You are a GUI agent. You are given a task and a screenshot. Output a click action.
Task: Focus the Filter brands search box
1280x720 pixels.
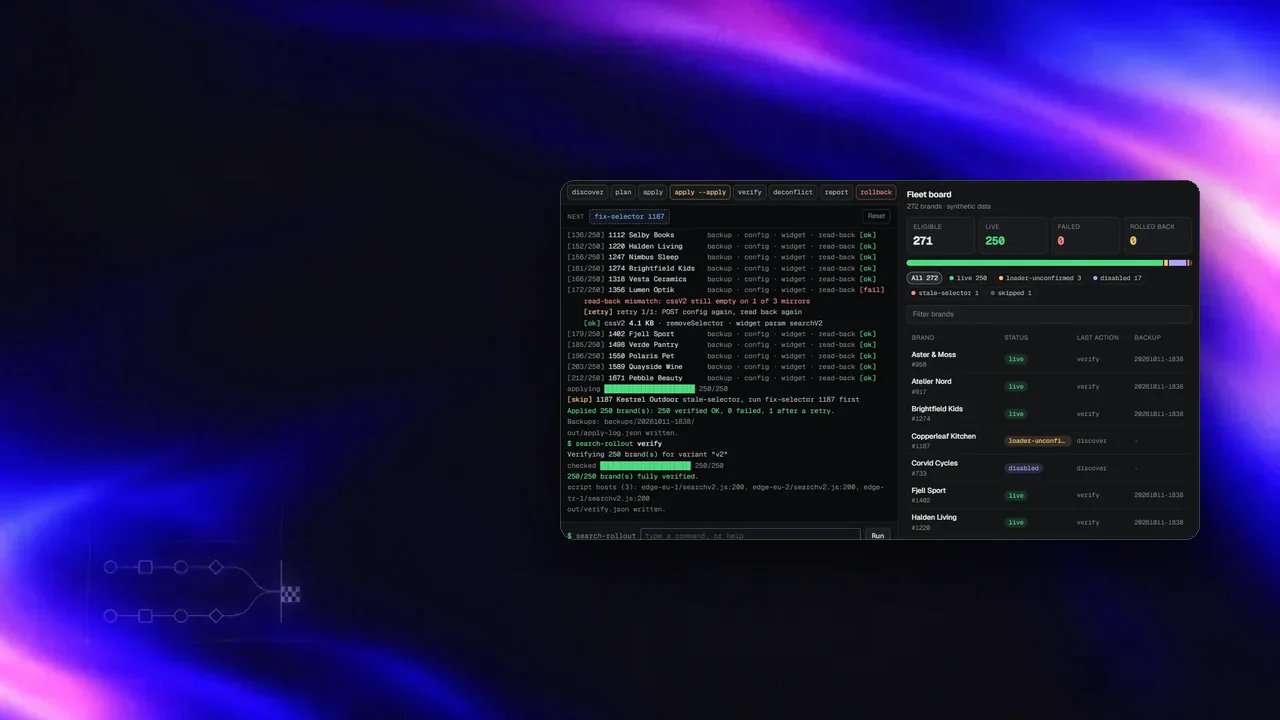[x=1049, y=314]
